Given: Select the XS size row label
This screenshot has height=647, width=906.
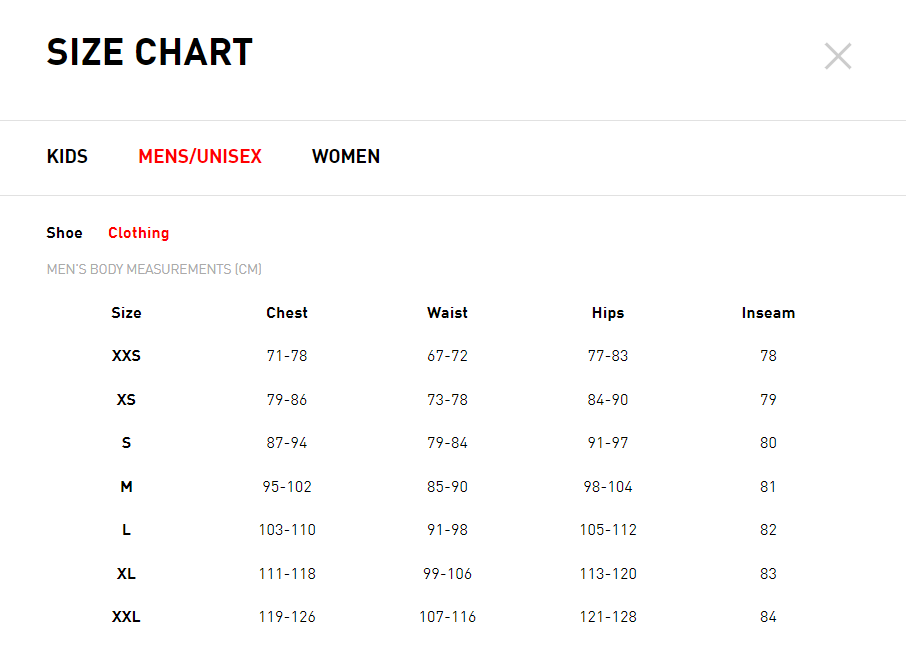Looking at the screenshot, I should (x=127, y=399).
